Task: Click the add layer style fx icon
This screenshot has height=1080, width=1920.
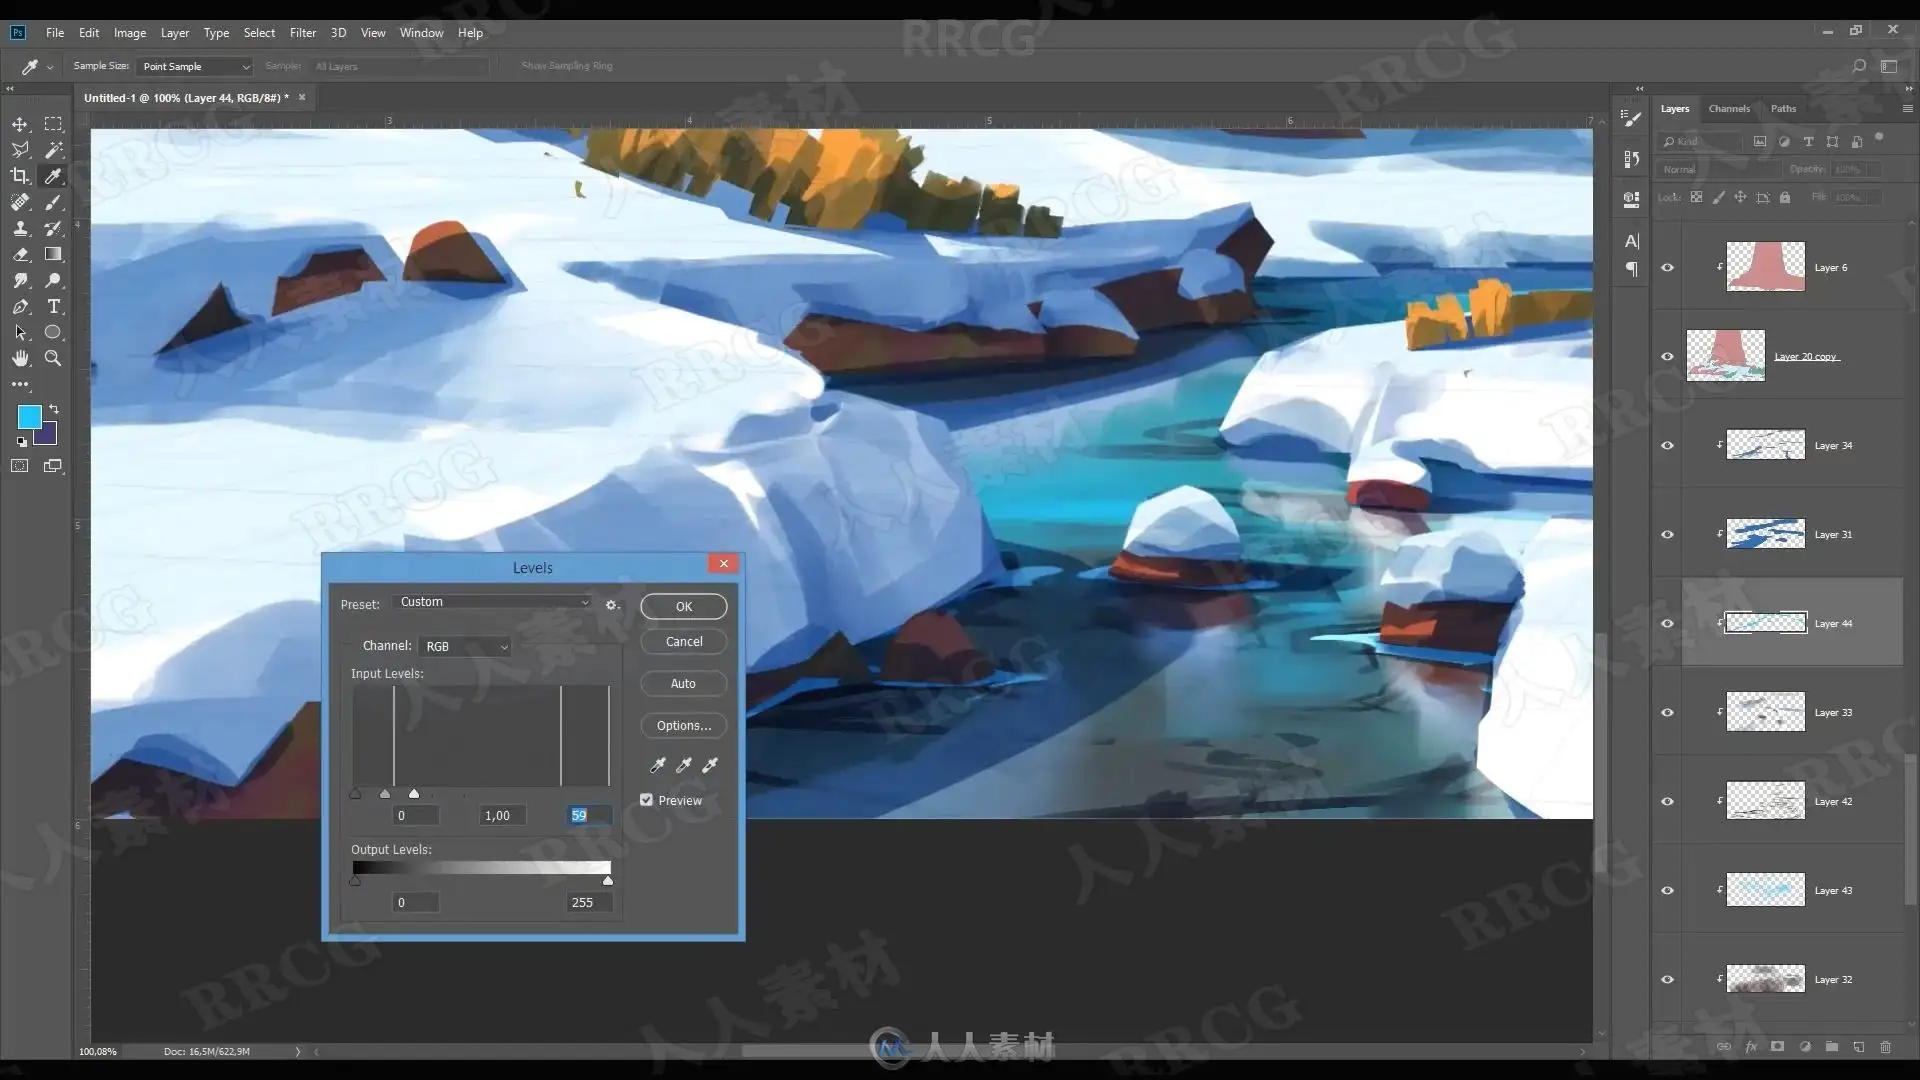Action: pos(1751,1047)
